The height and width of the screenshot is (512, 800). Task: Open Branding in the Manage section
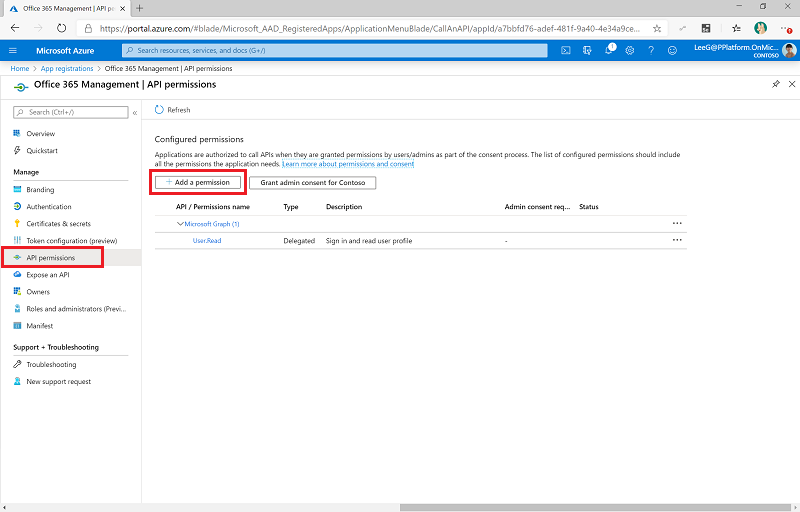(x=40, y=190)
